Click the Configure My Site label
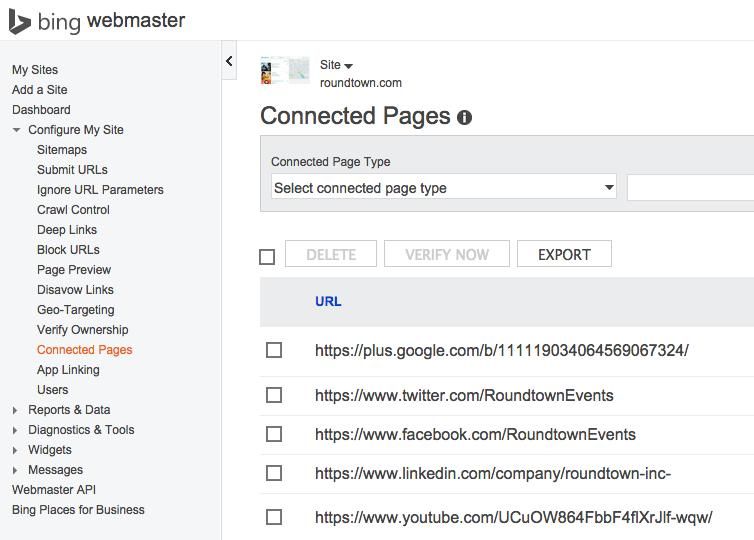 (x=76, y=130)
